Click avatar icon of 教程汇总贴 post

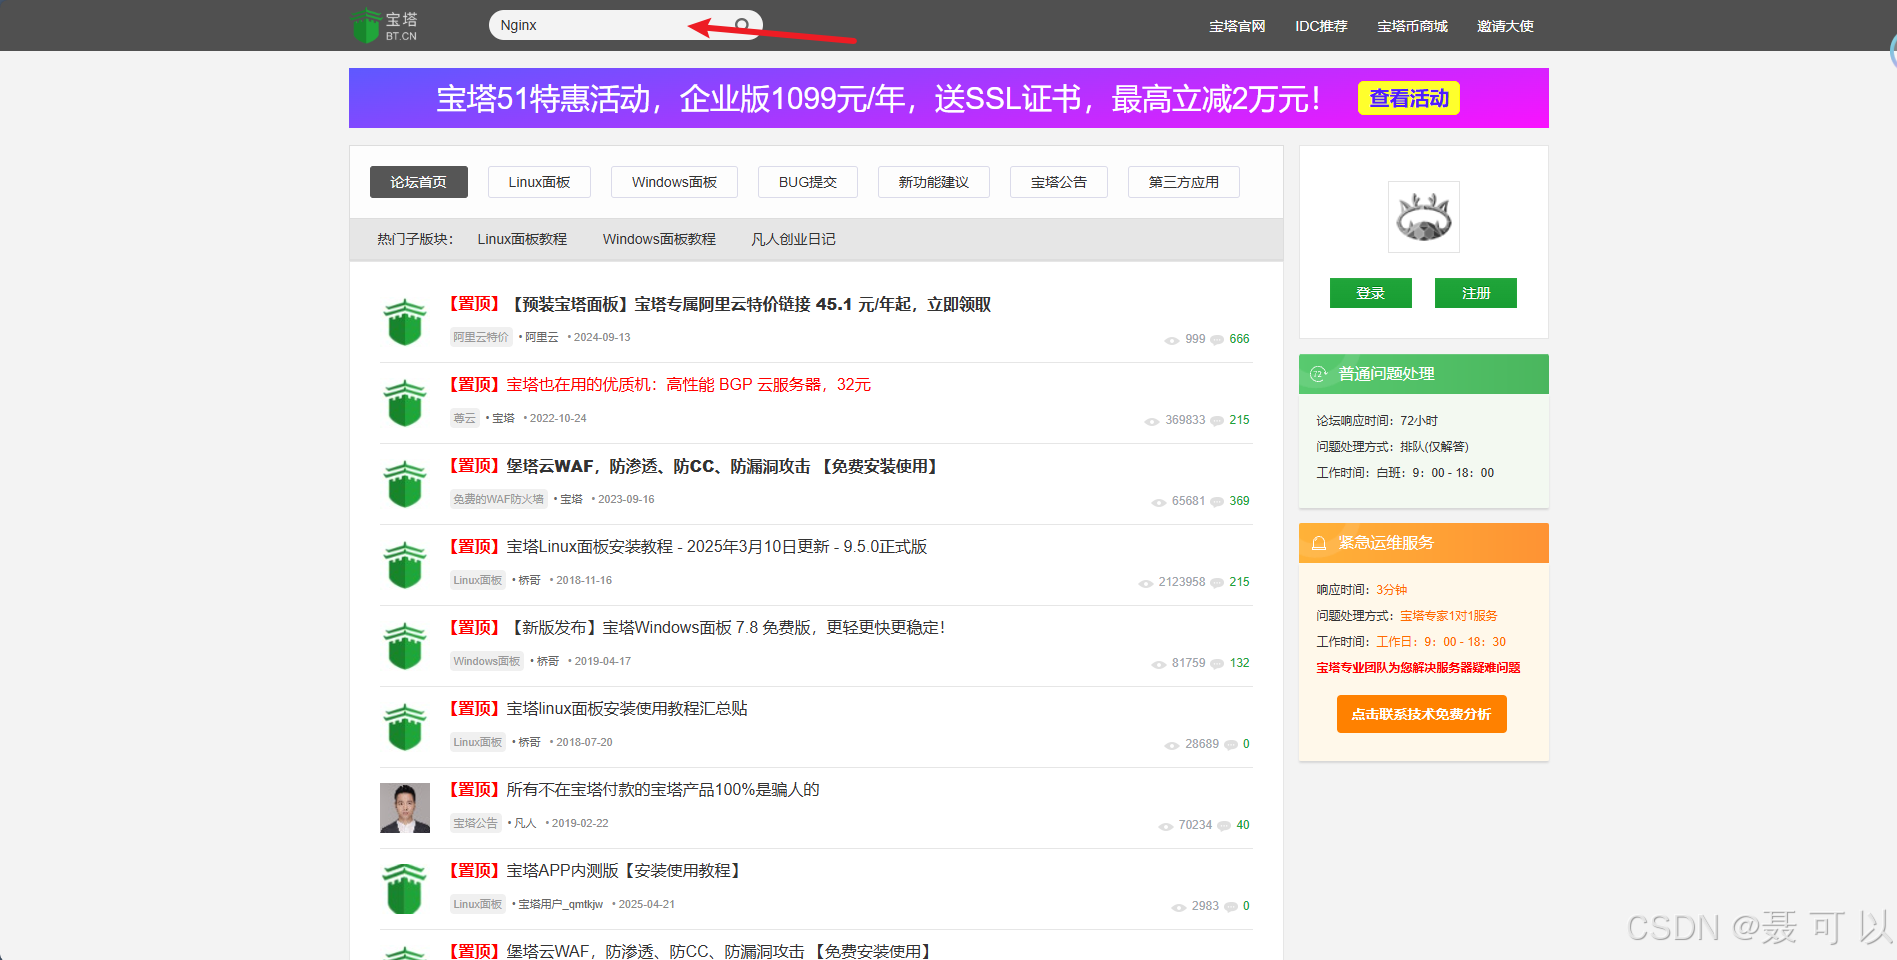click(x=405, y=727)
